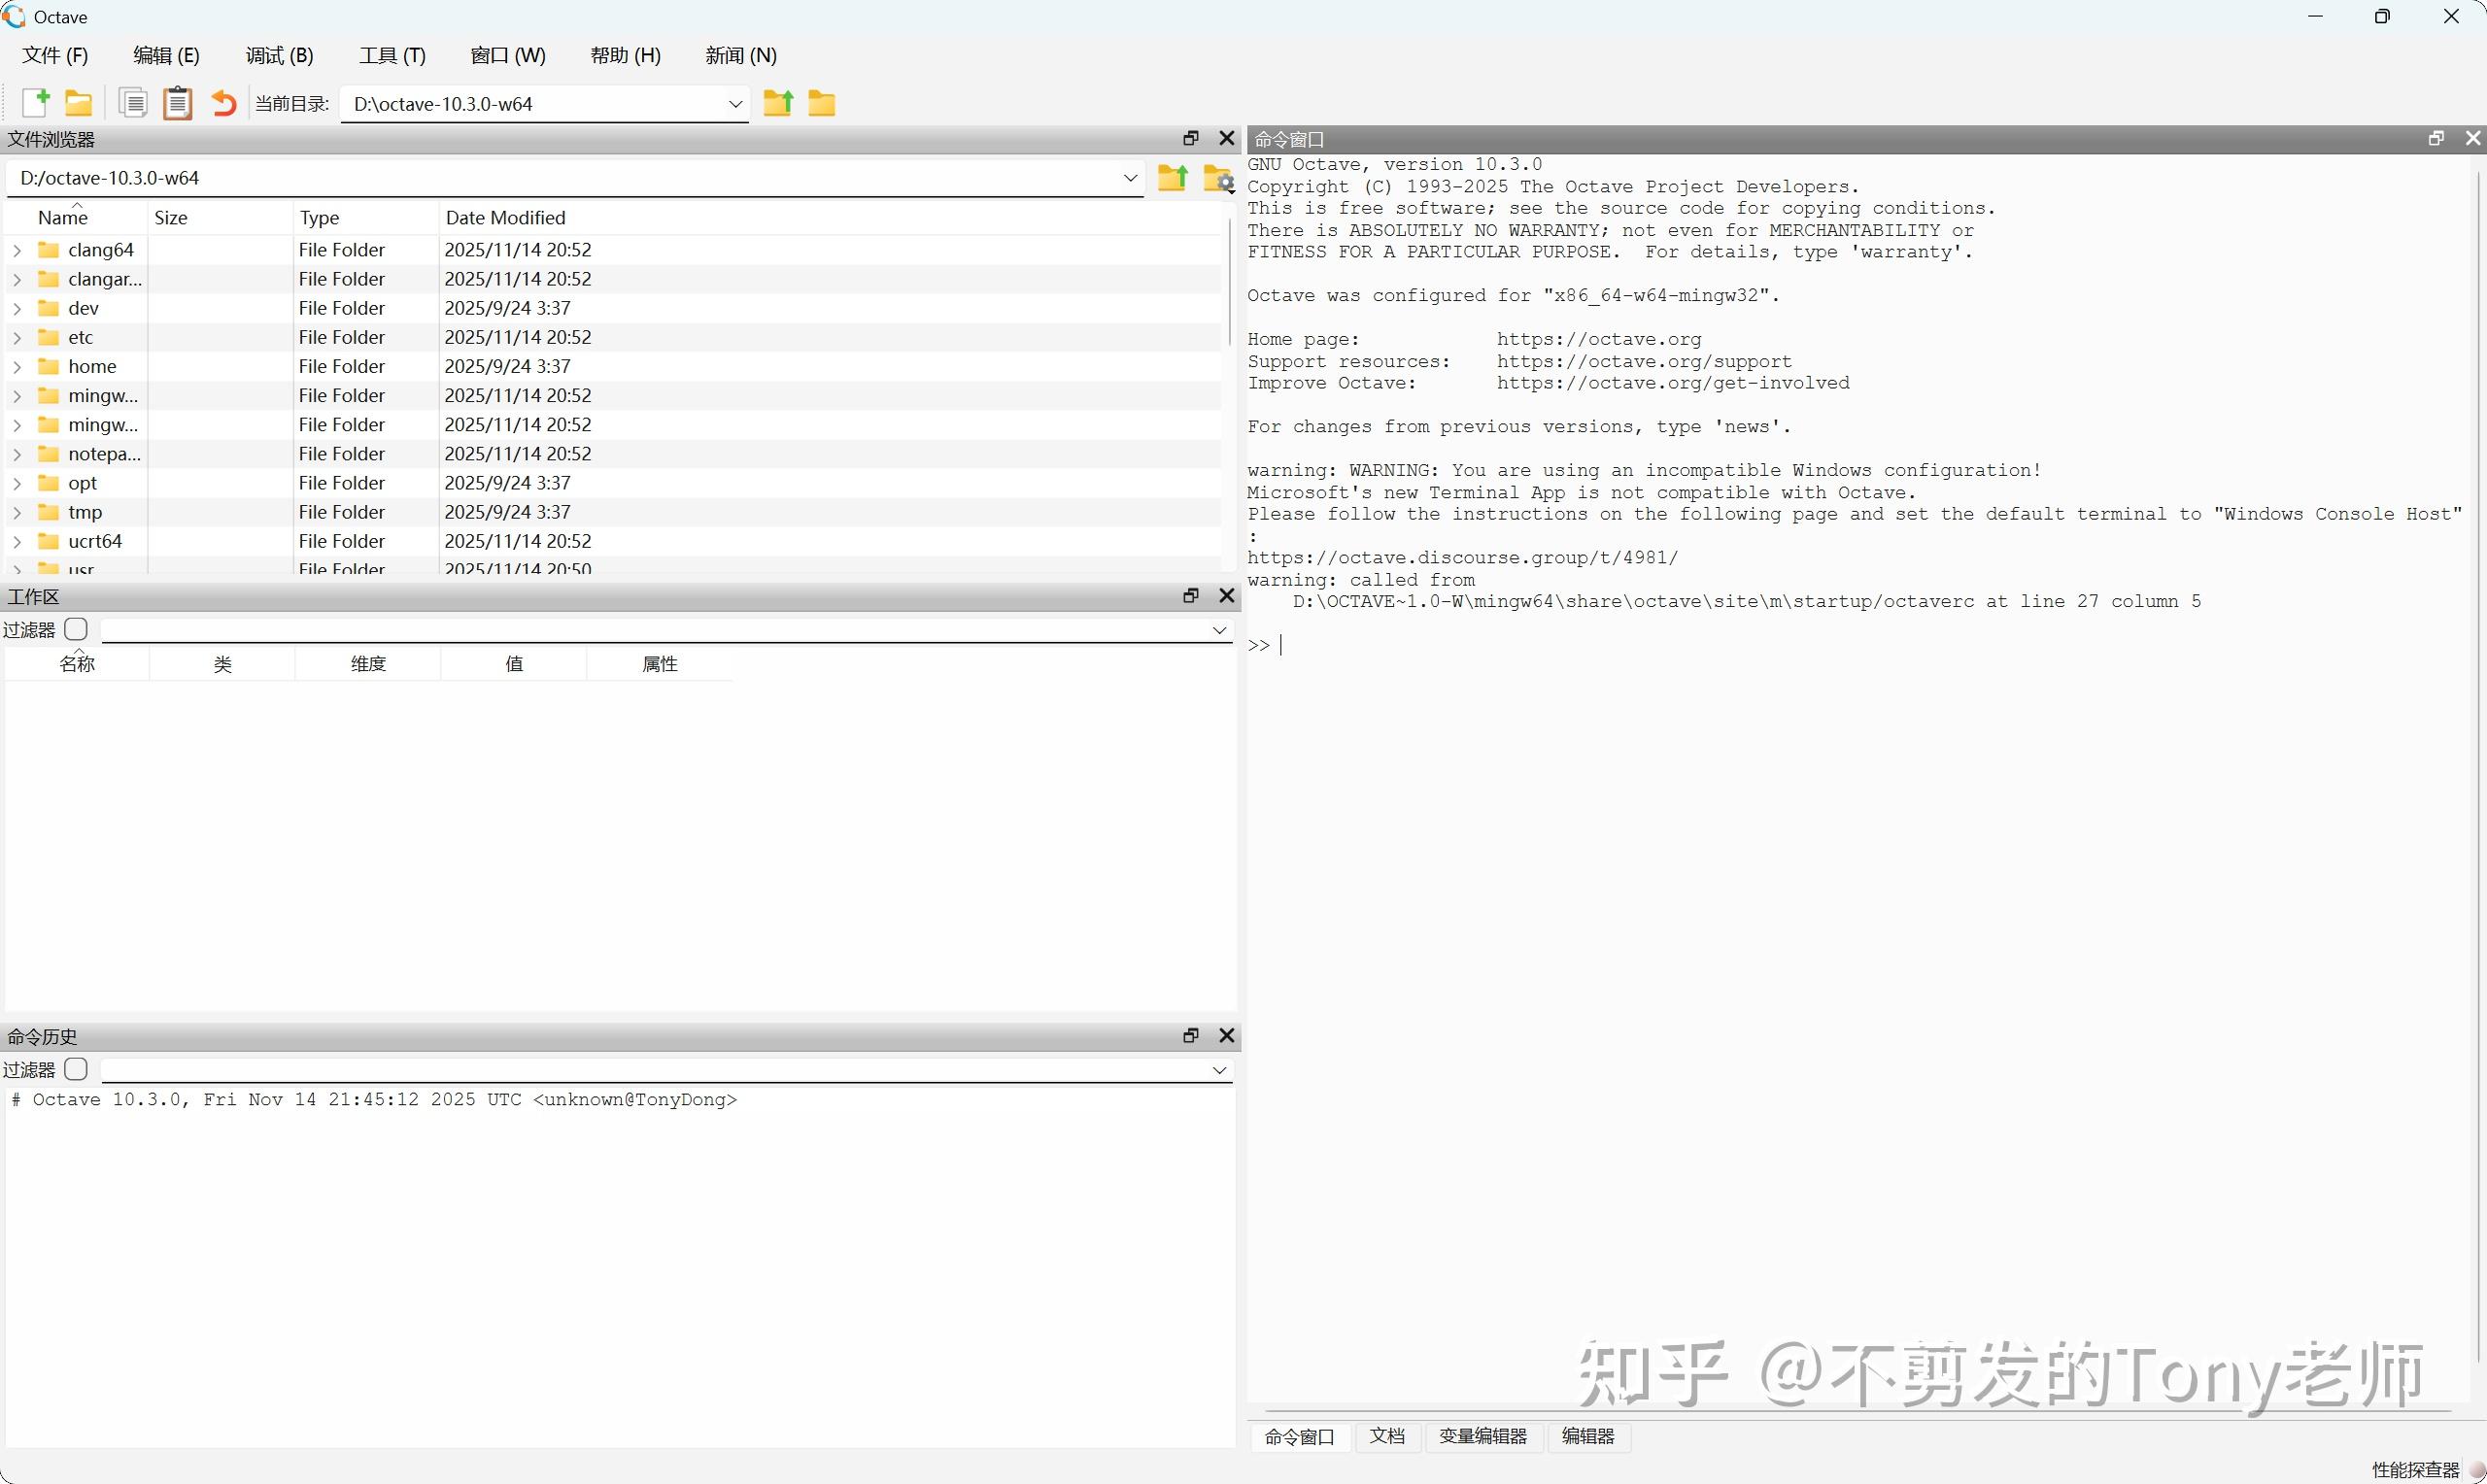2487x1484 pixels.
Task: Close the Command History (命令历史) panel
Action: click(x=1227, y=1035)
